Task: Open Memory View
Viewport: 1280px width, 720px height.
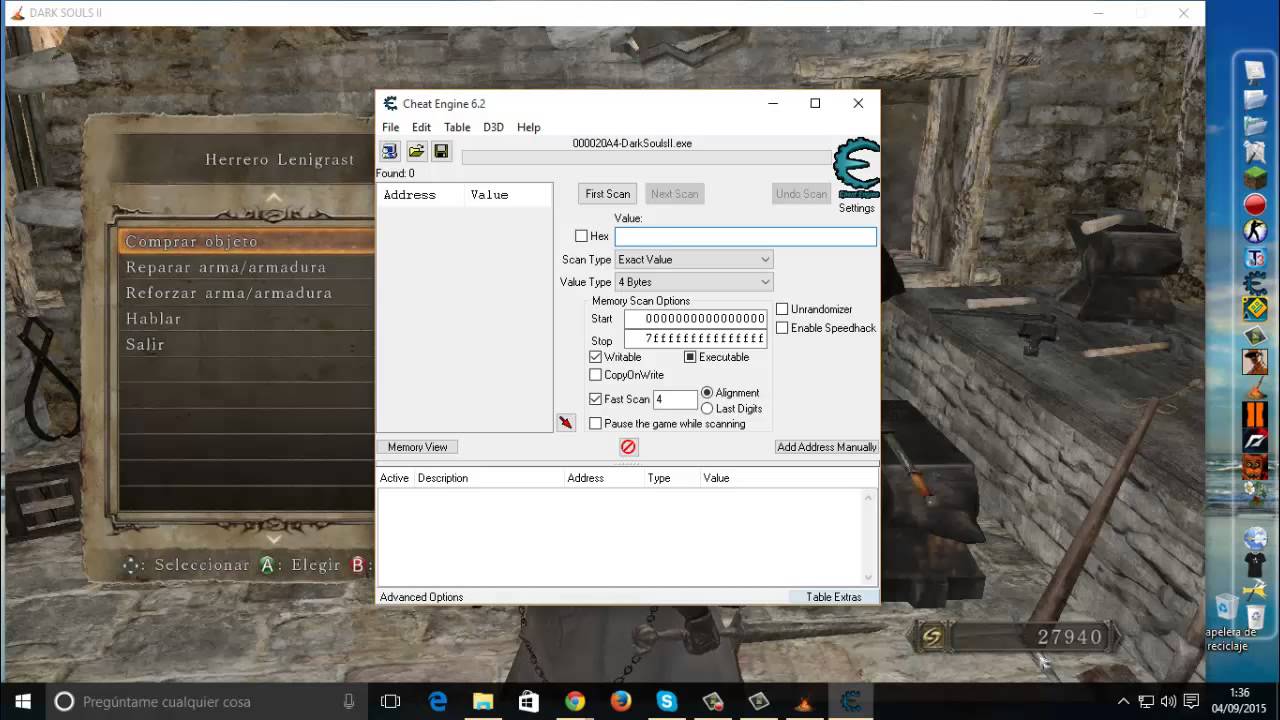Action: [418, 447]
